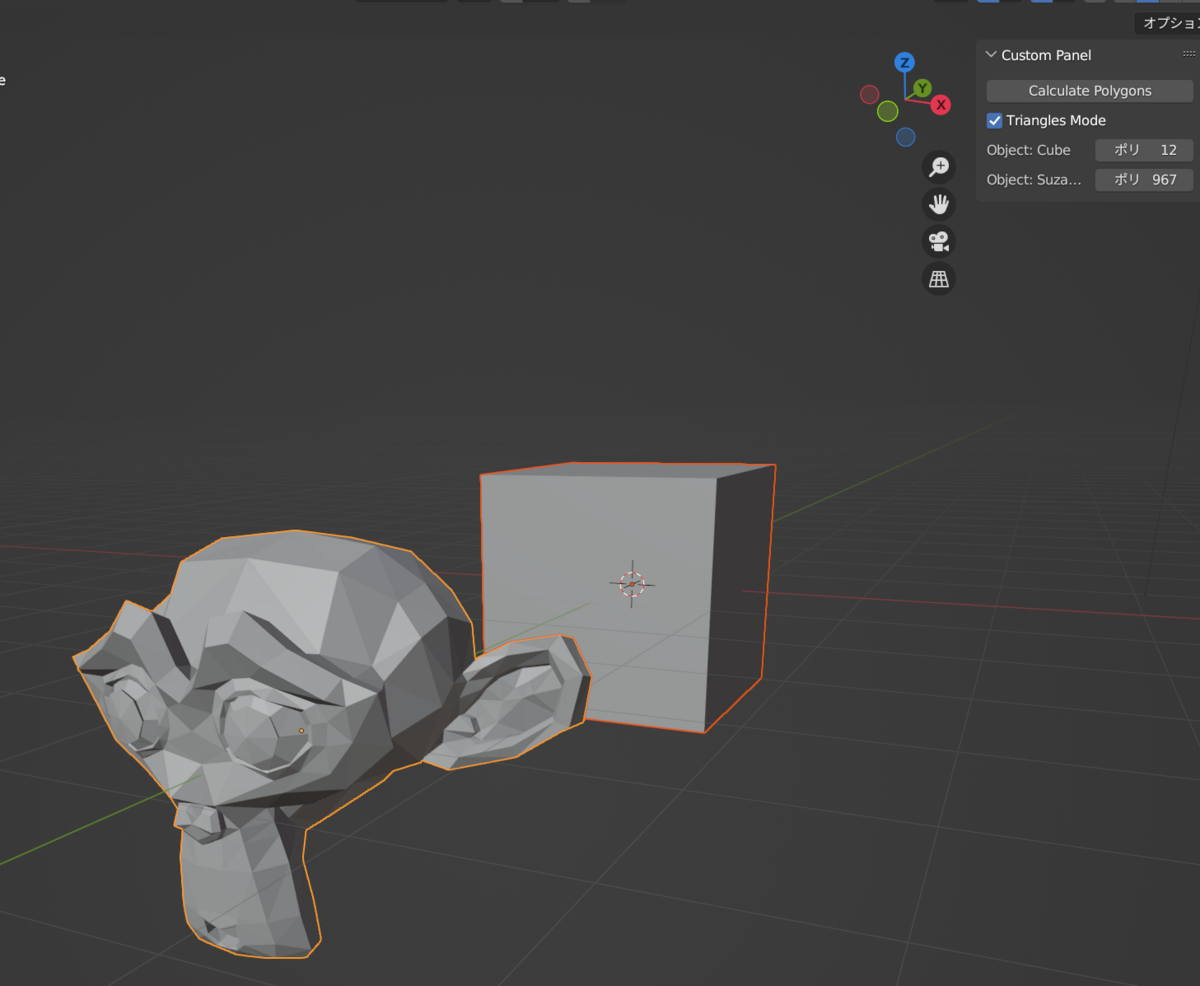This screenshot has width=1200, height=986.
Task: Click the Calculate Polygons button
Action: 1090,91
